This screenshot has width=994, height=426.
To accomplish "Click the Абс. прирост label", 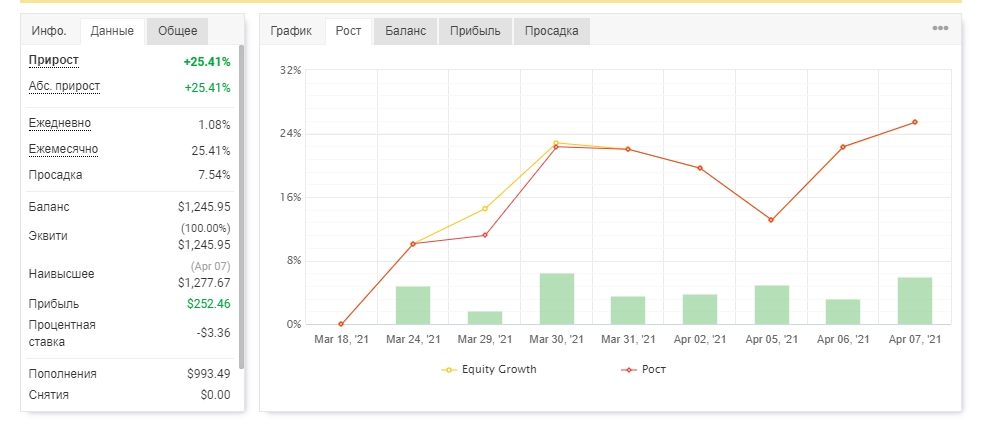I will pos(64,87).
